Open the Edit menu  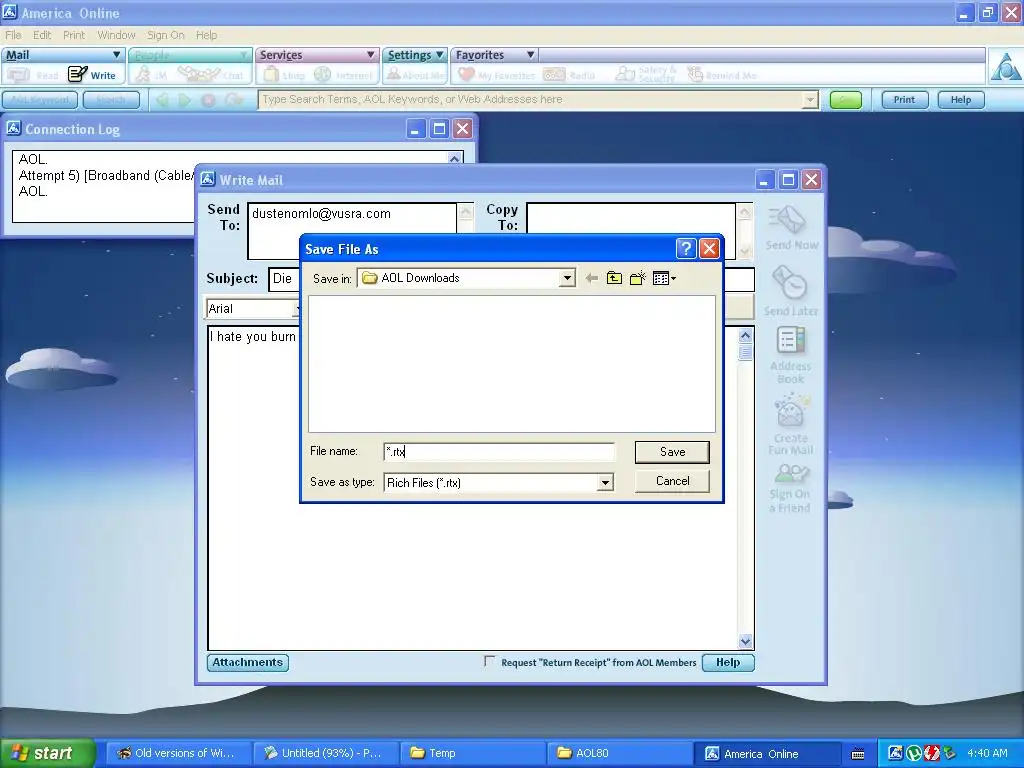42,35
